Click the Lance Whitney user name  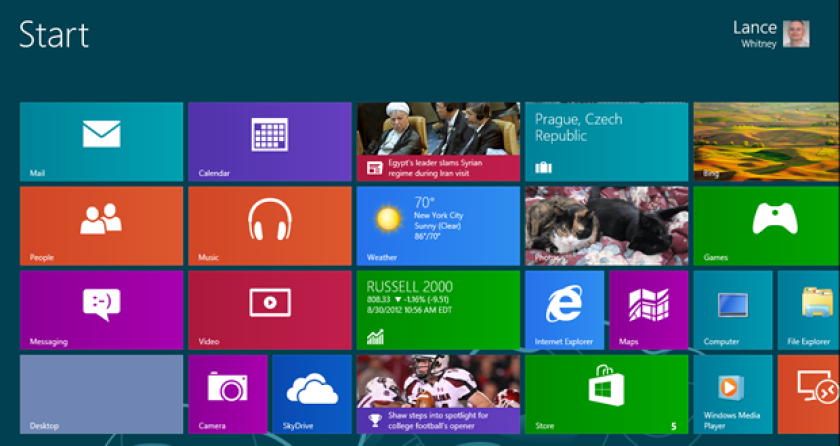755,34
